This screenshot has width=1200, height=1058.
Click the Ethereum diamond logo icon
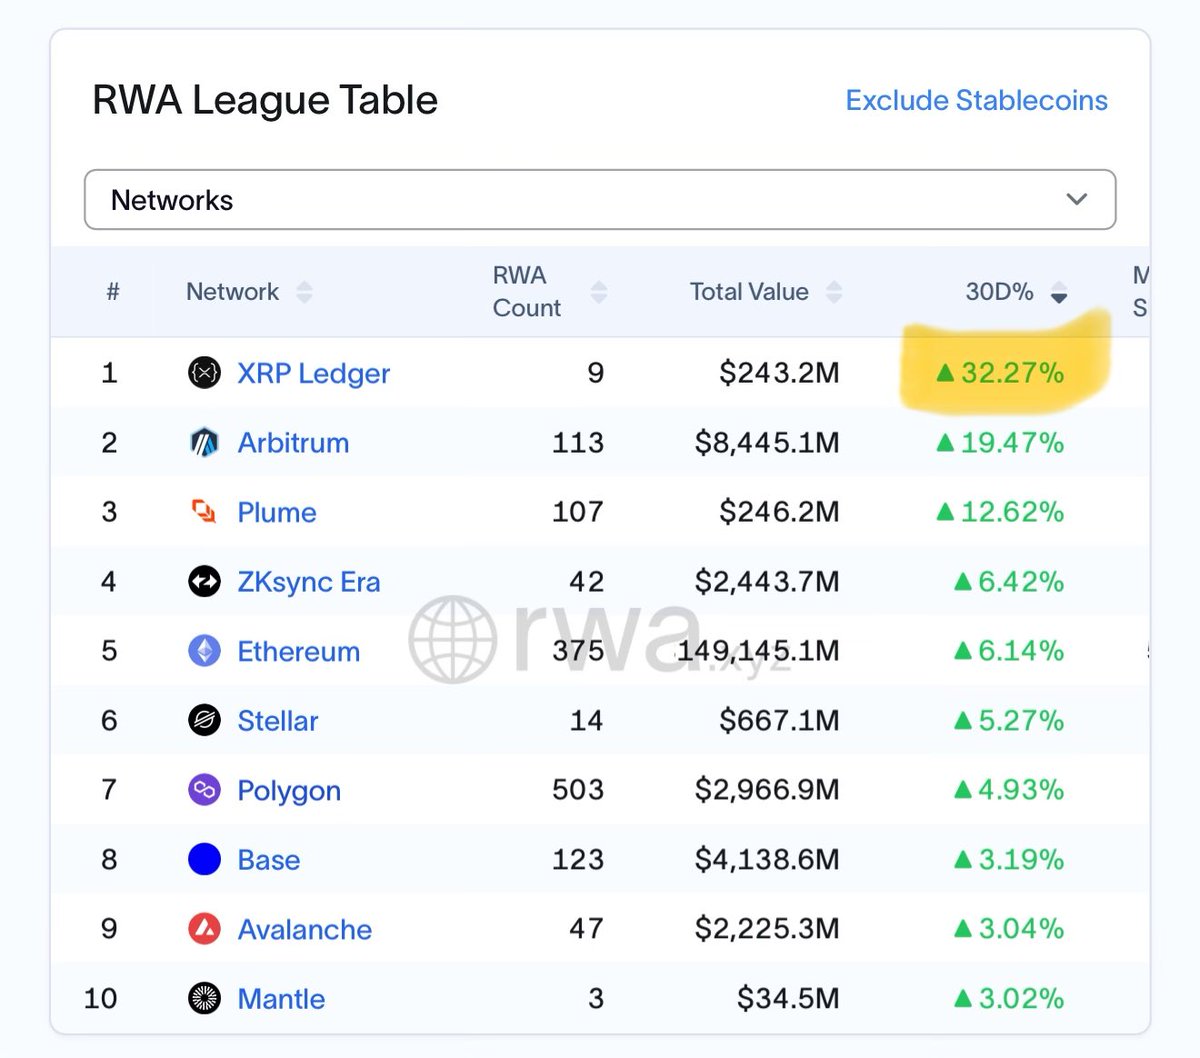(x=204, y=651)
